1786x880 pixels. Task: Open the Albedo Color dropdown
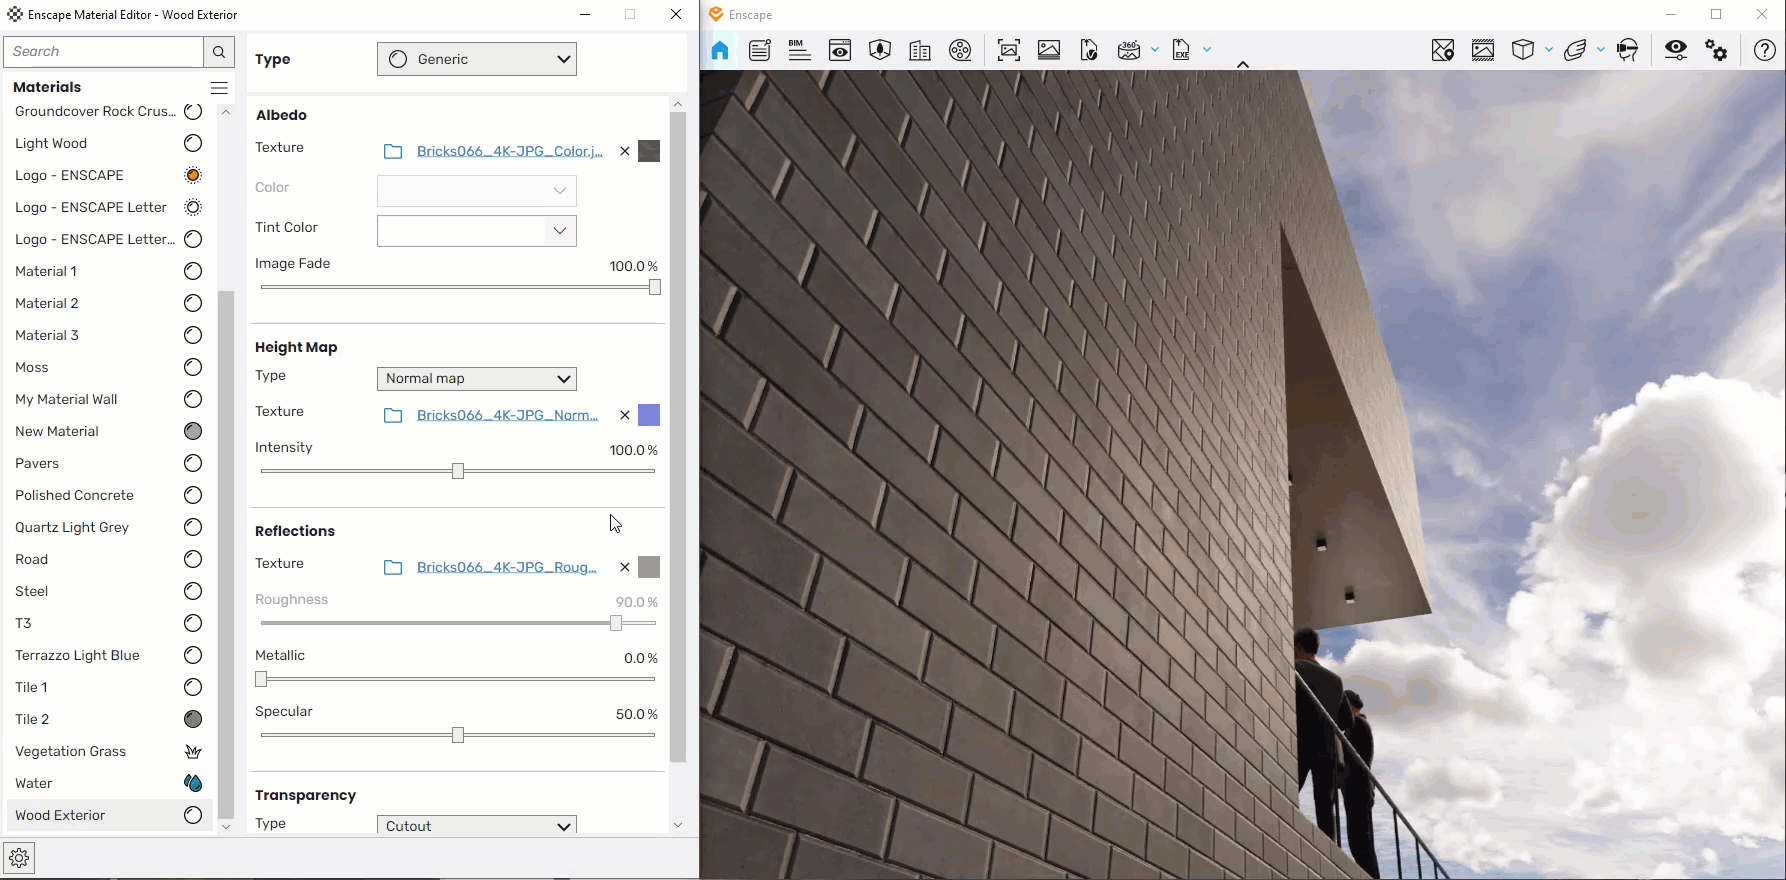[477, 190]
